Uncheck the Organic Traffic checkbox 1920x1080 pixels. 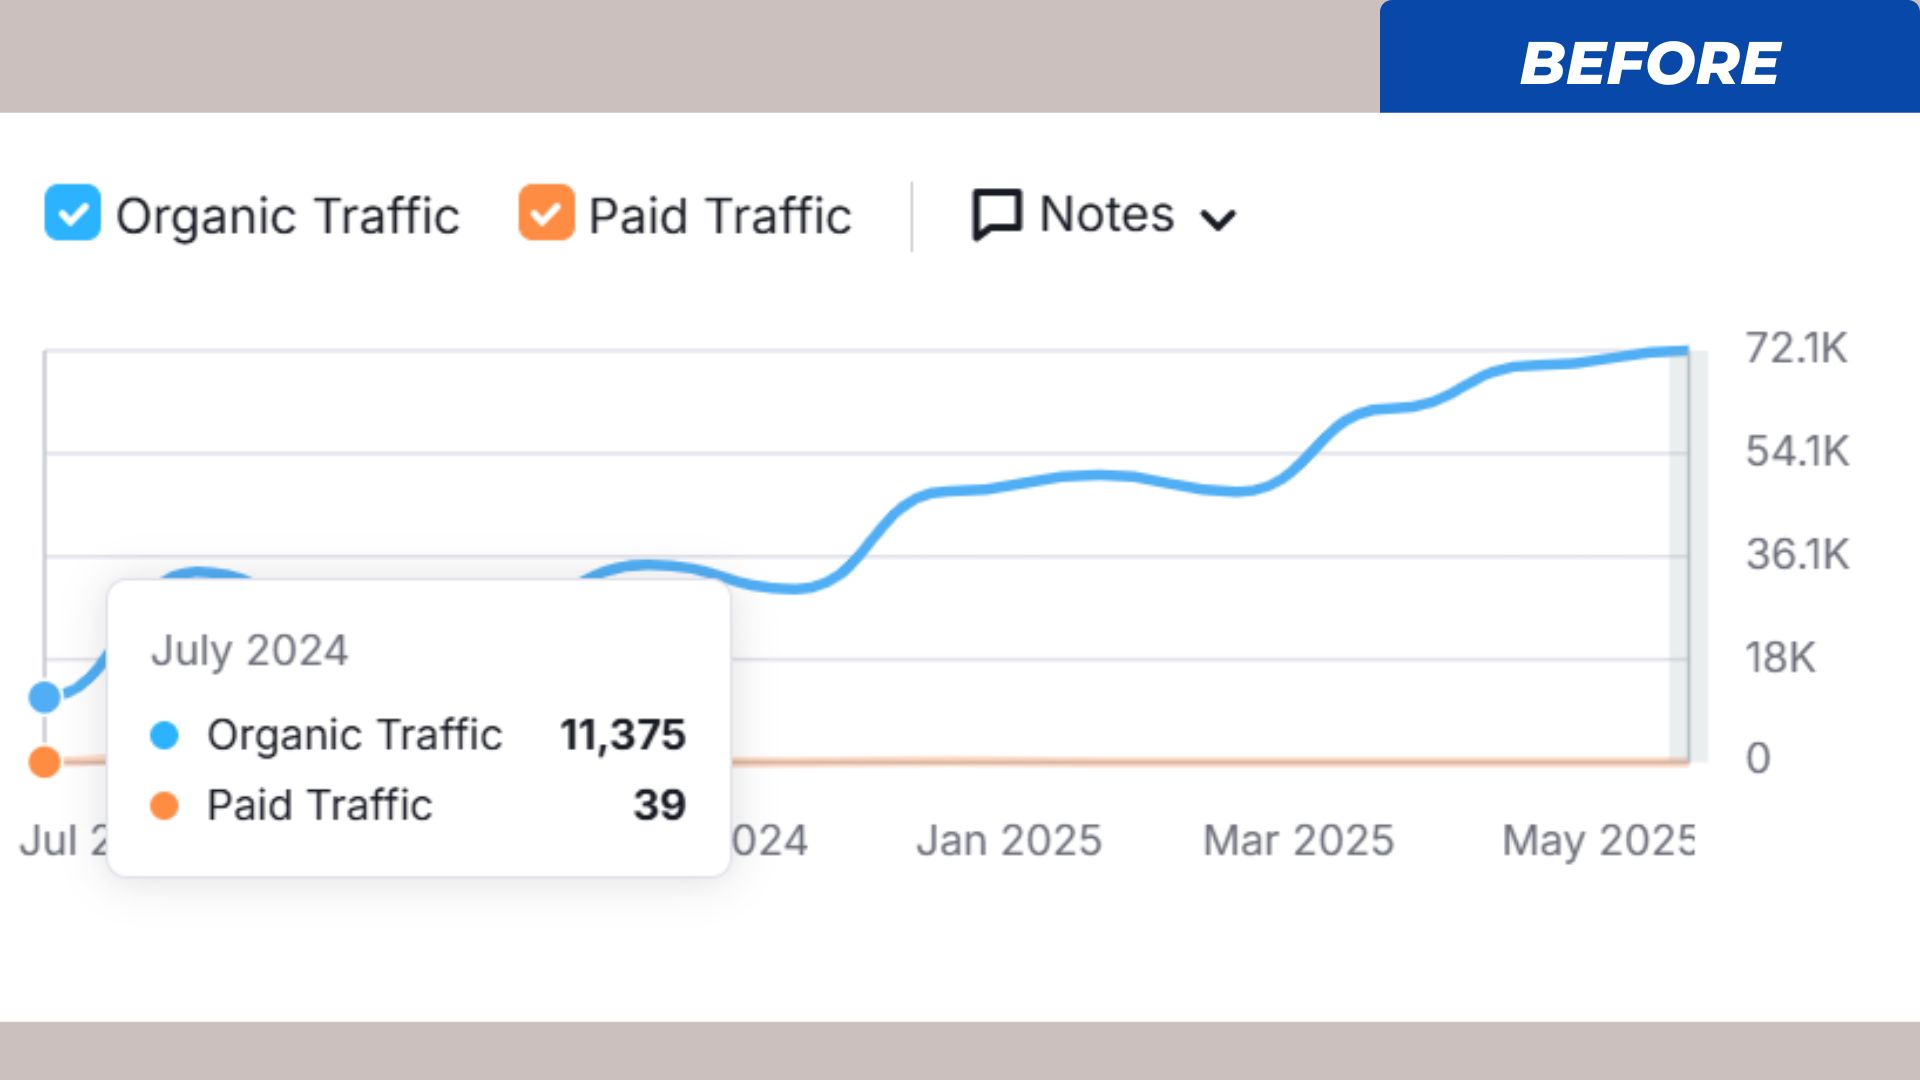(72, 213)
